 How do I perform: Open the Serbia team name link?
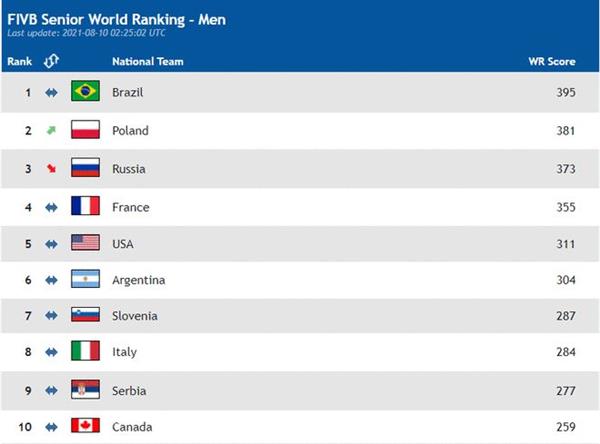pyautogui.click(x=129, y=391)
